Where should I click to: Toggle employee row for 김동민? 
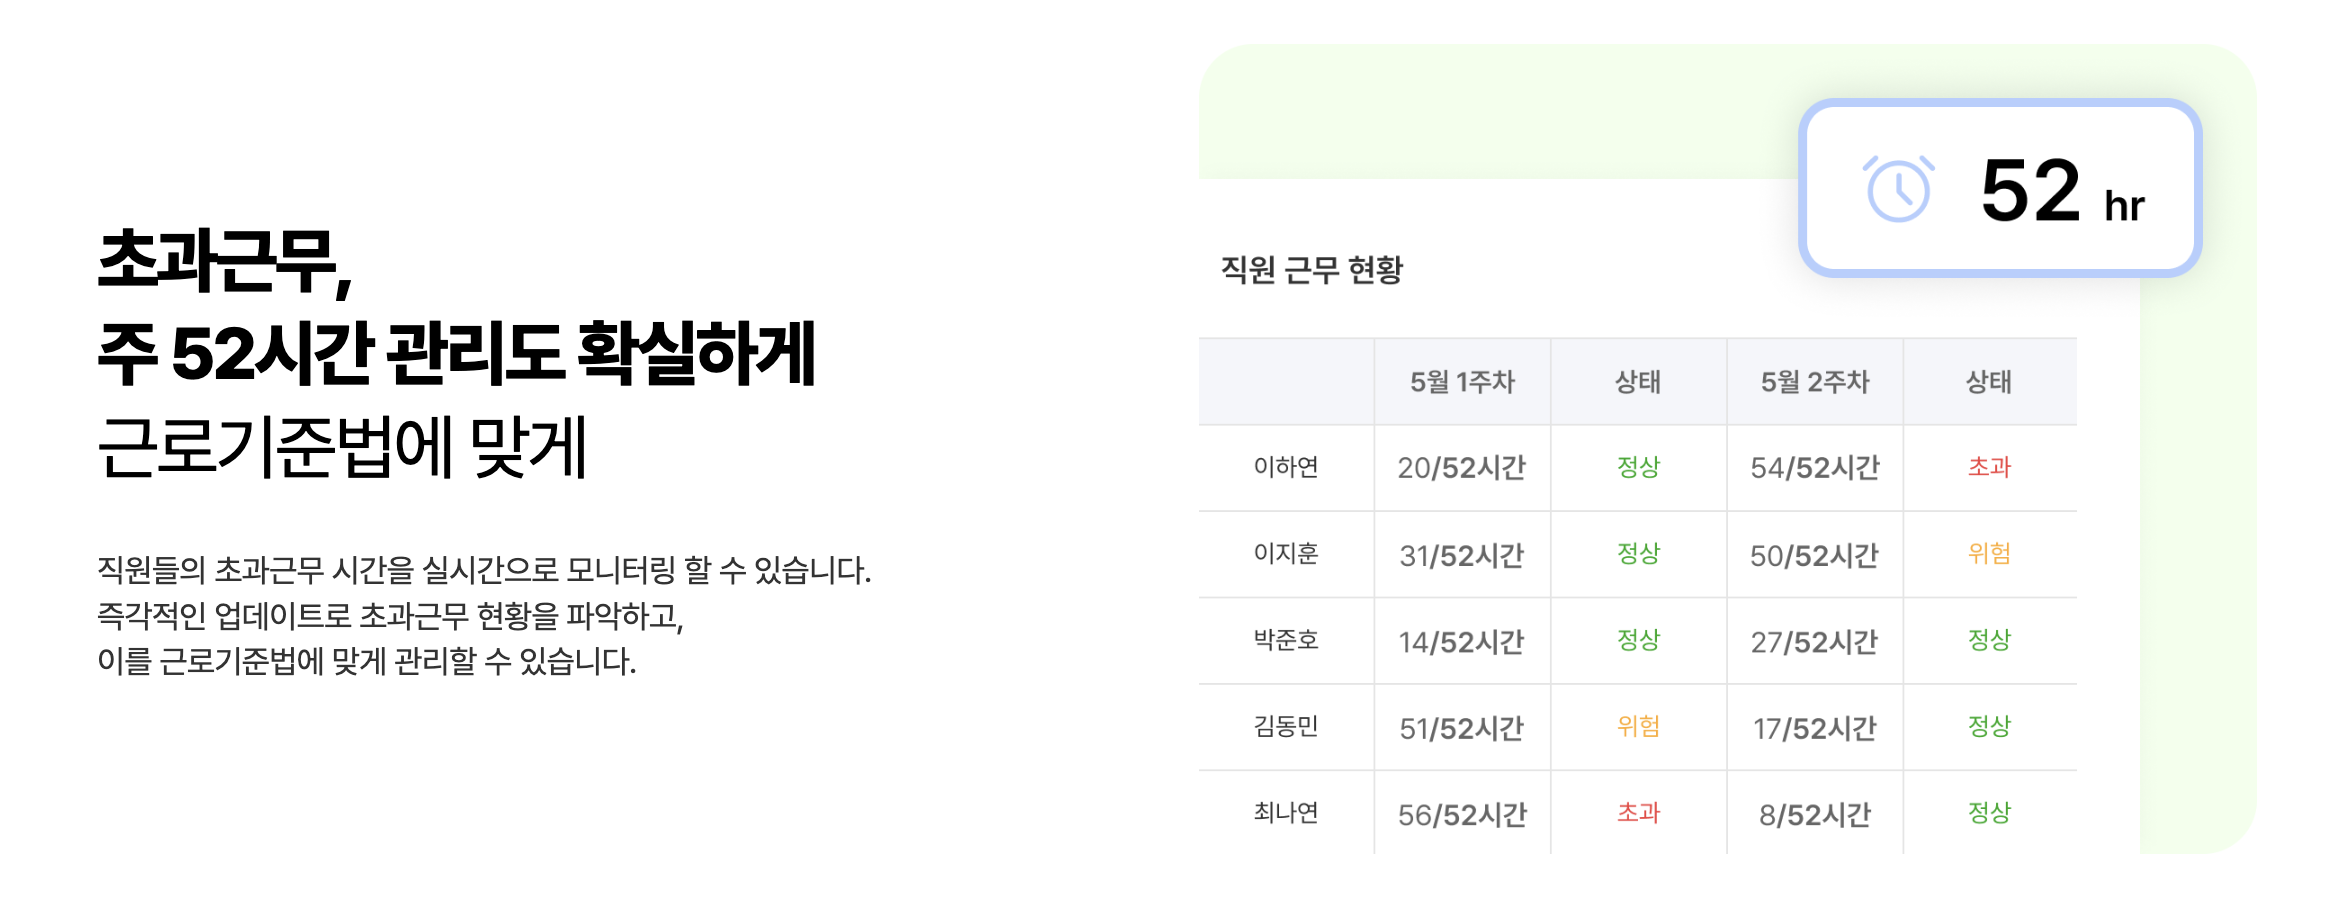click(x=1285, y=727)
